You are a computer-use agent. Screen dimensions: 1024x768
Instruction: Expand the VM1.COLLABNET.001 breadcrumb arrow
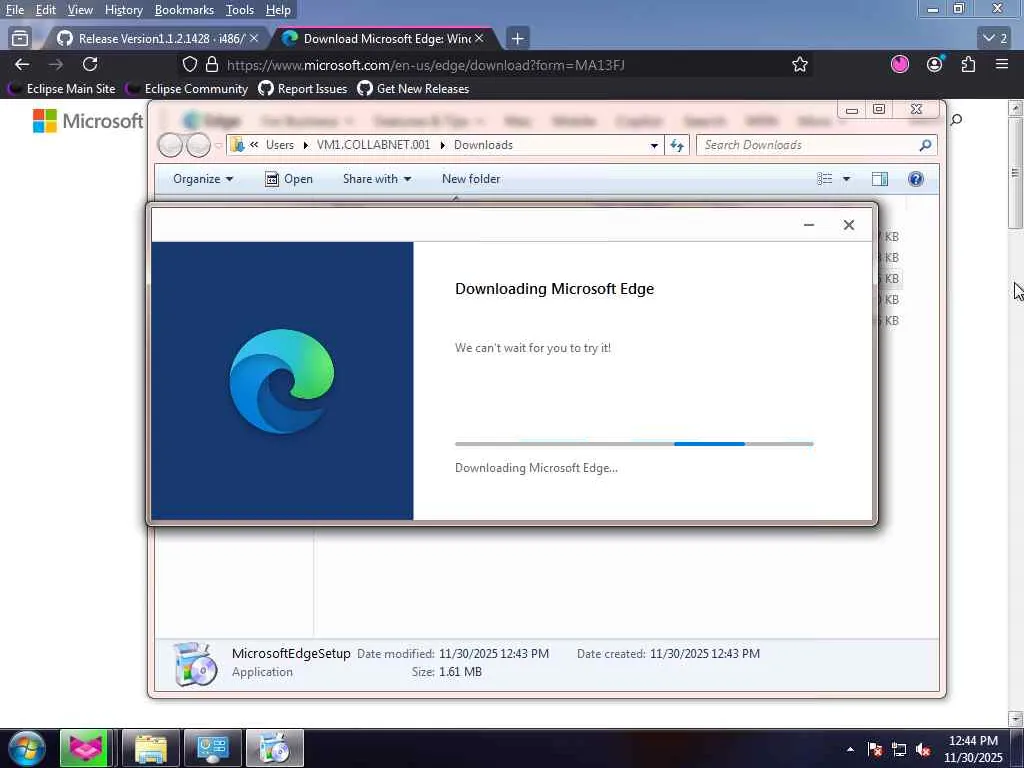pyautogui.click(x=442, y=145)
